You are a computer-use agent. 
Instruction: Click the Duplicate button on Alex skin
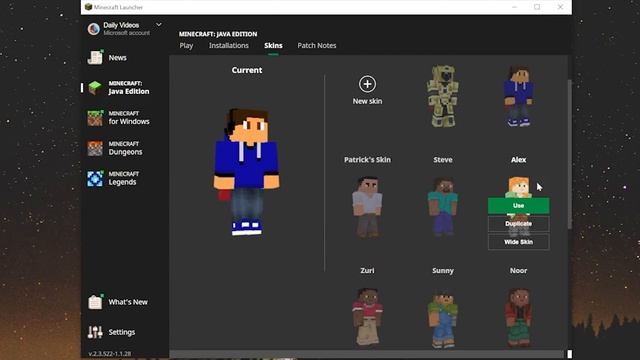[518, 224]
